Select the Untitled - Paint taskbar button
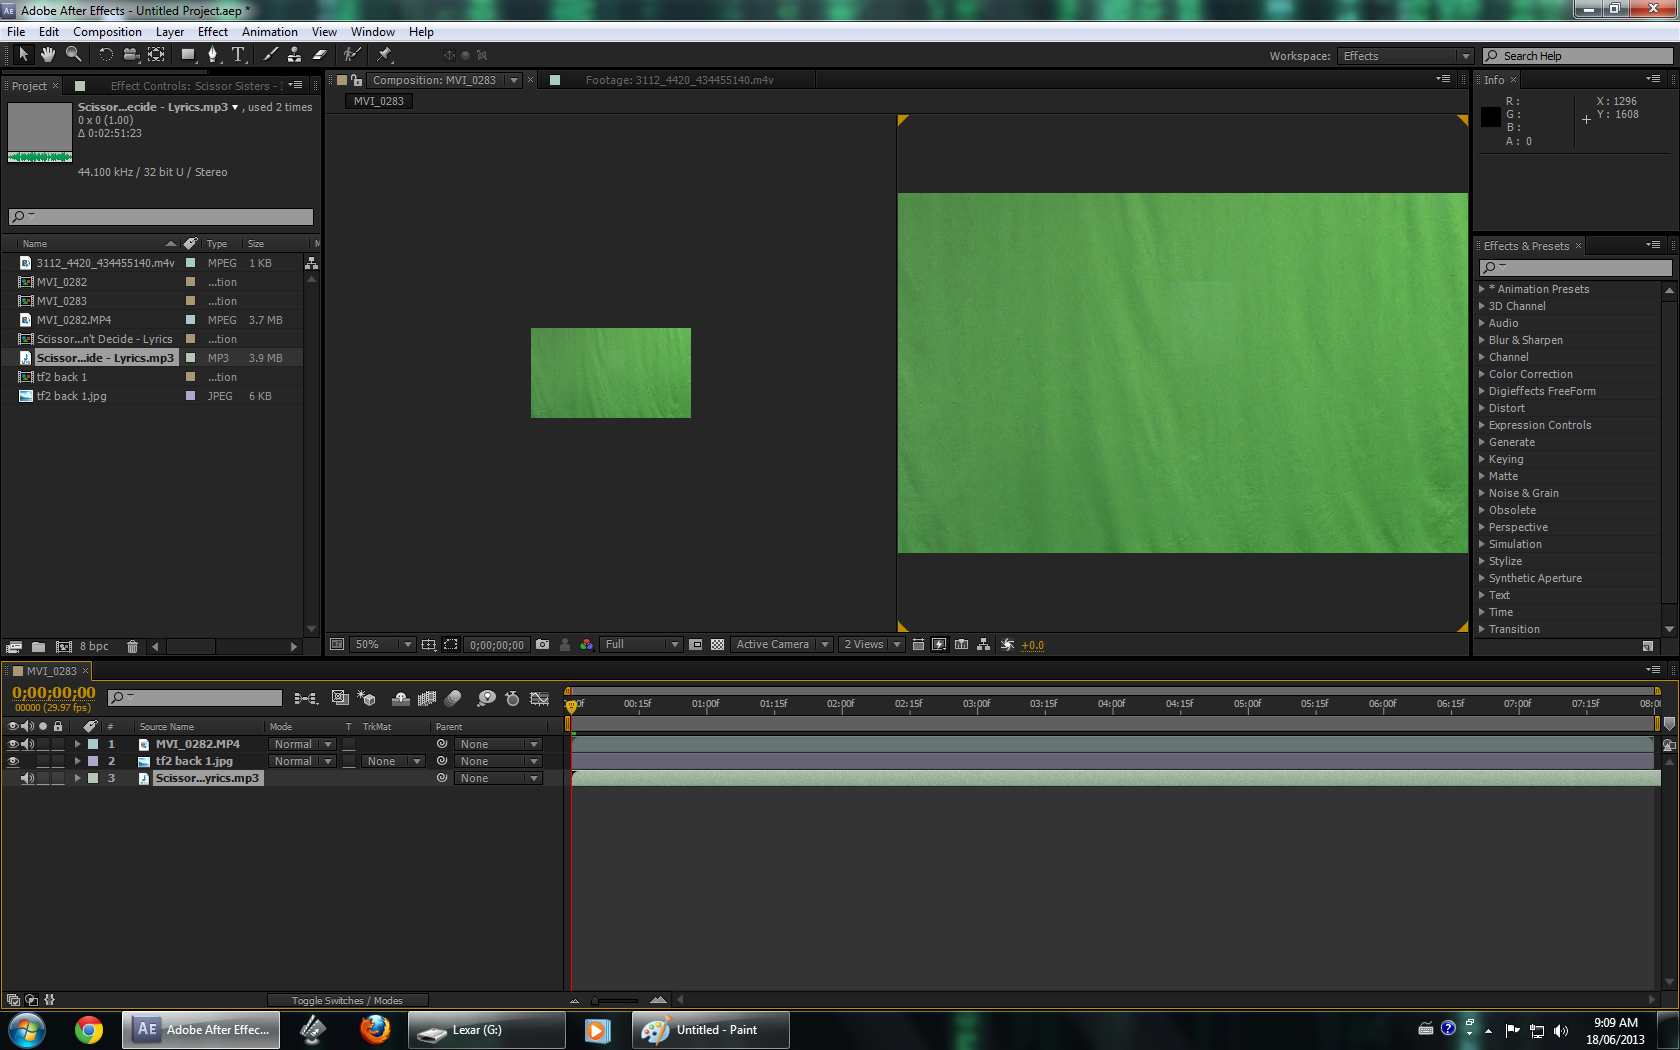1680x1050 pixels. (710, 1029)
